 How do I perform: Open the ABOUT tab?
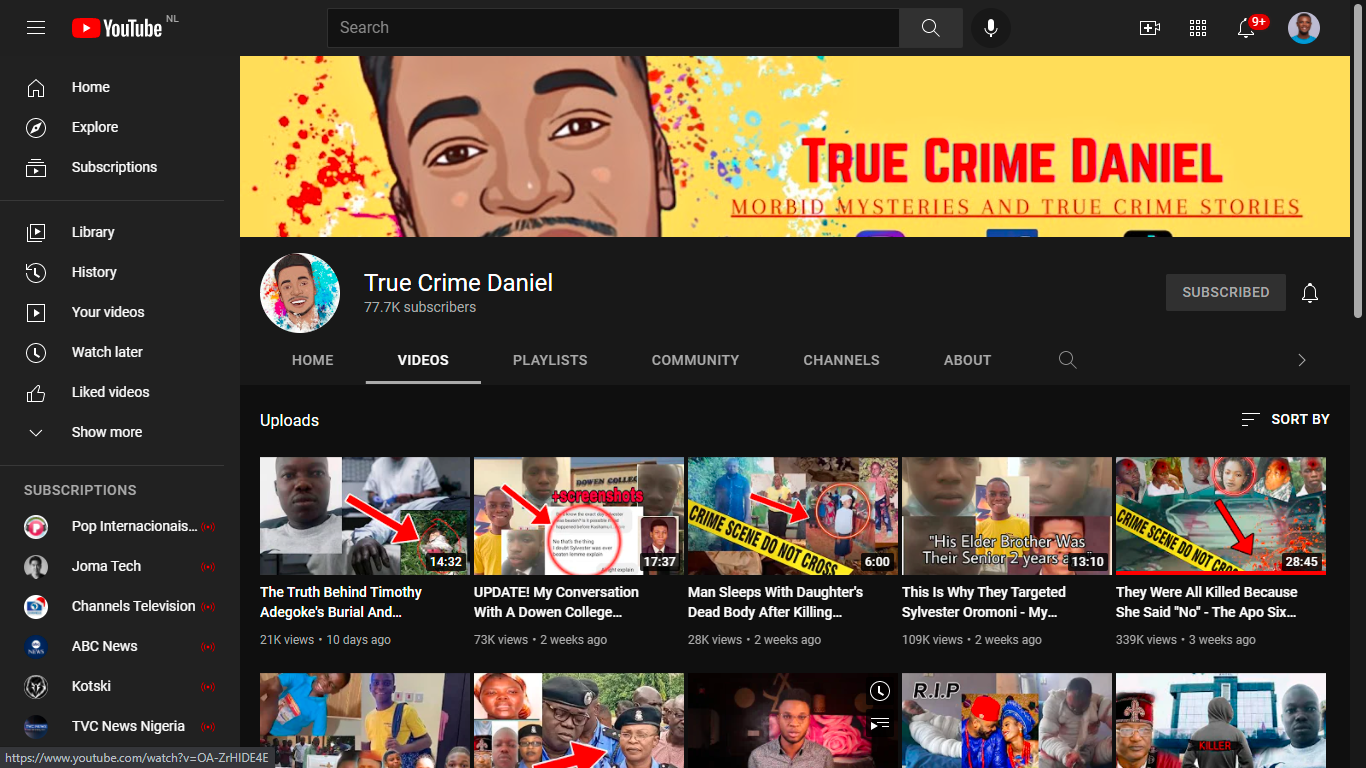(967, 360)
